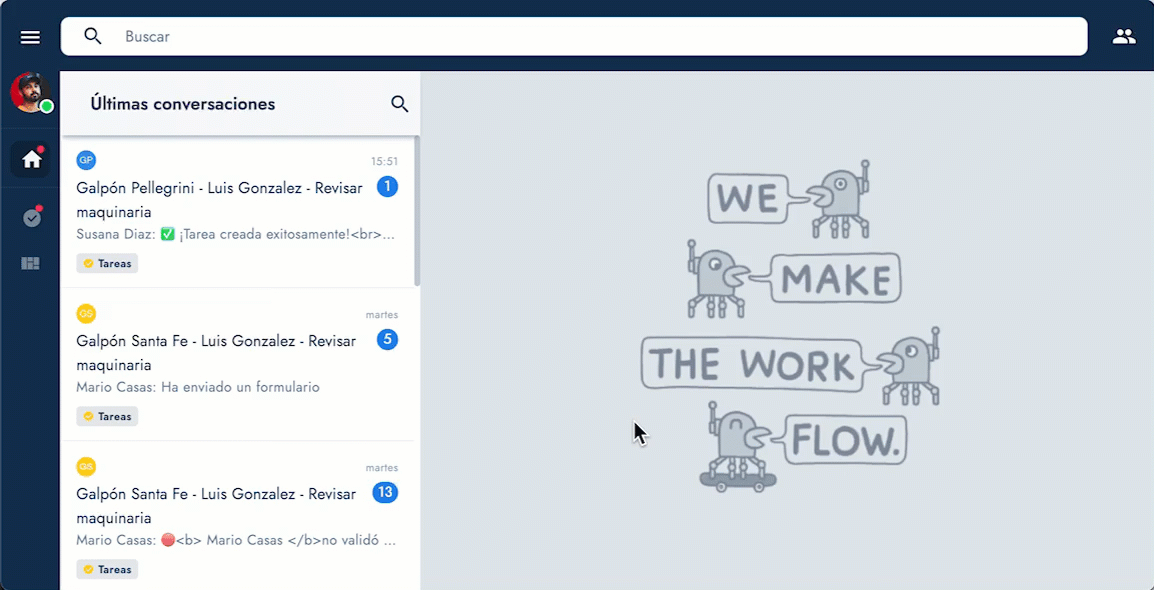The height and width of the screenshot is (590, 1154).
Task: Click the 15:51 timestamp
Action: click(x=384, y=162)
